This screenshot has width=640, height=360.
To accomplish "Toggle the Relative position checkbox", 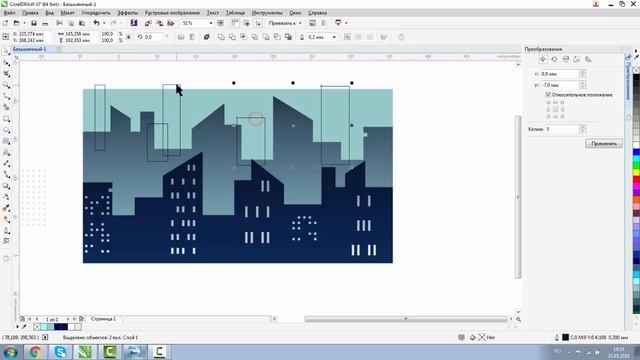I will tap(548, 95).
